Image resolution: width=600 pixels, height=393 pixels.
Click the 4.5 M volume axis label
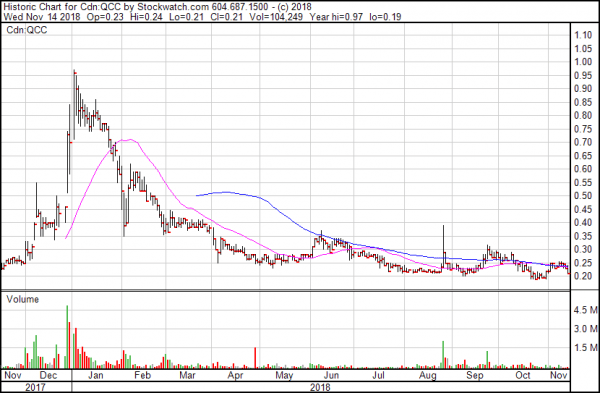pyautogui.click(x=585, y=310)
